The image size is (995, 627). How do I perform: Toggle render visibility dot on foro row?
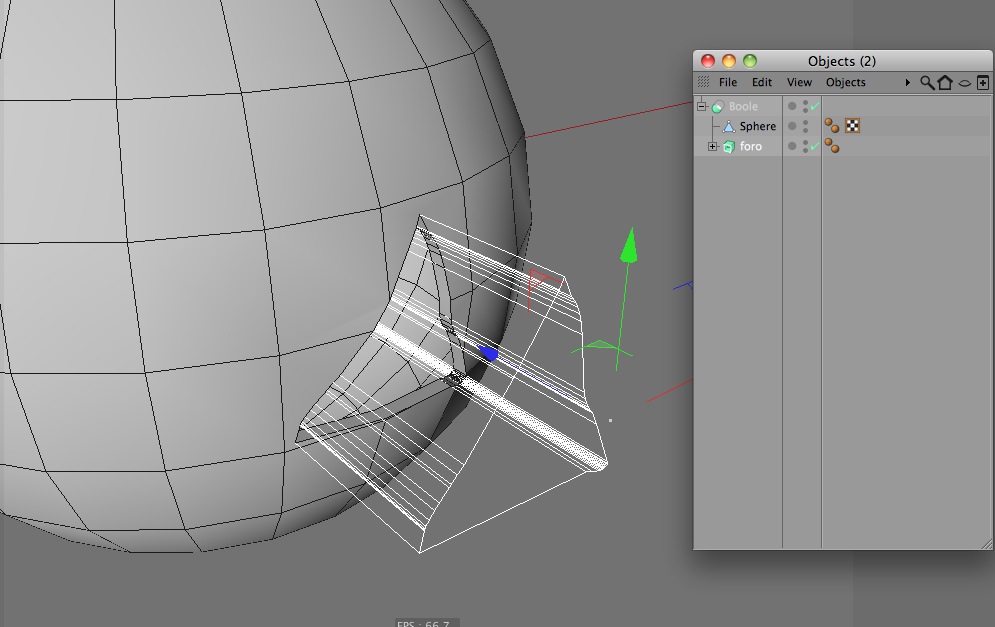point(806,150)
